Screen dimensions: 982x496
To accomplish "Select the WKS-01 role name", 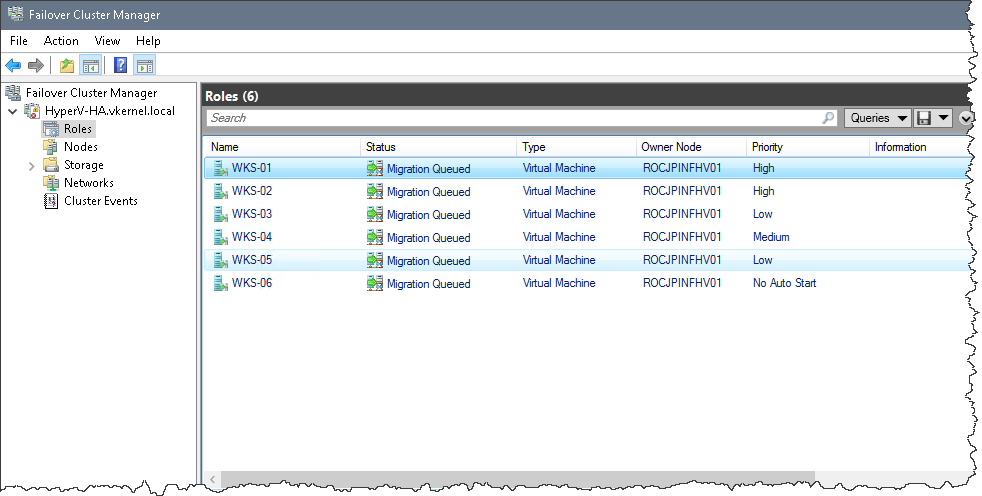I will coord(252,168).
